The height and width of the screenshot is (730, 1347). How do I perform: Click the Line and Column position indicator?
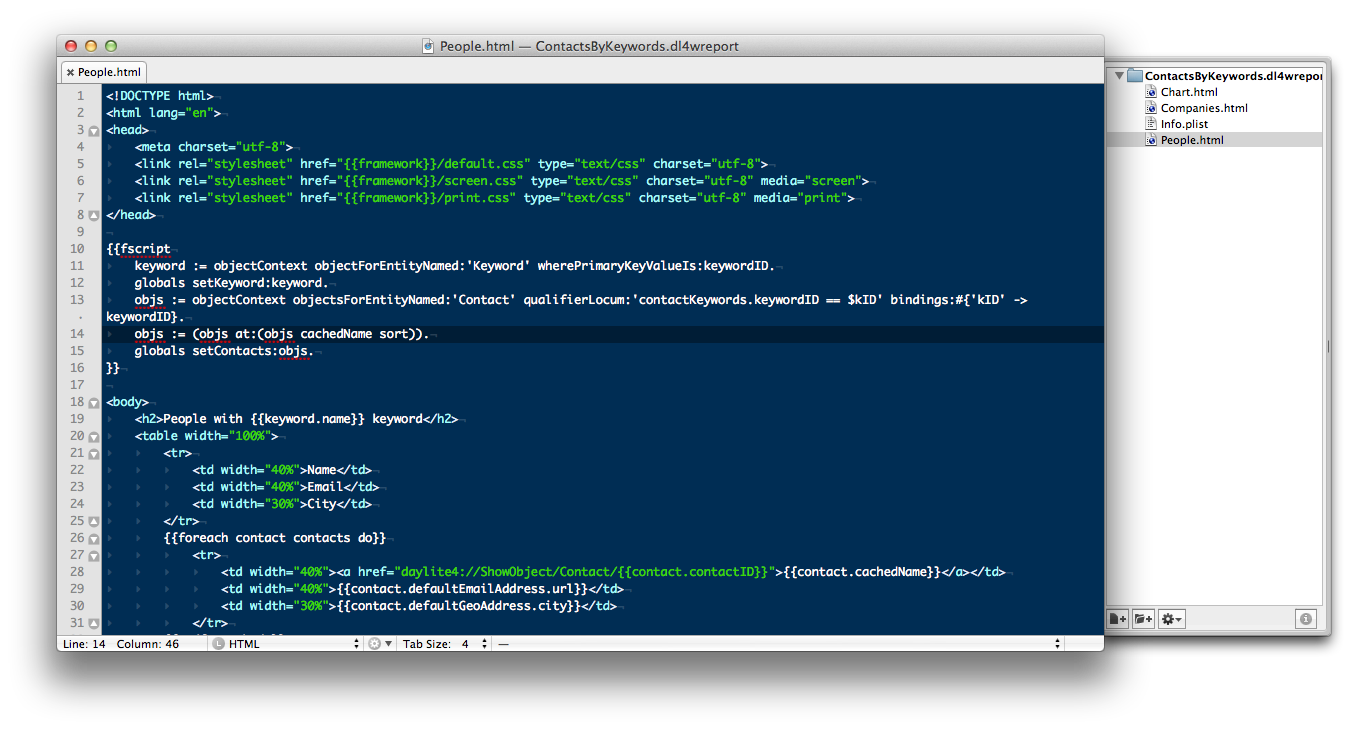pos(121,644)
